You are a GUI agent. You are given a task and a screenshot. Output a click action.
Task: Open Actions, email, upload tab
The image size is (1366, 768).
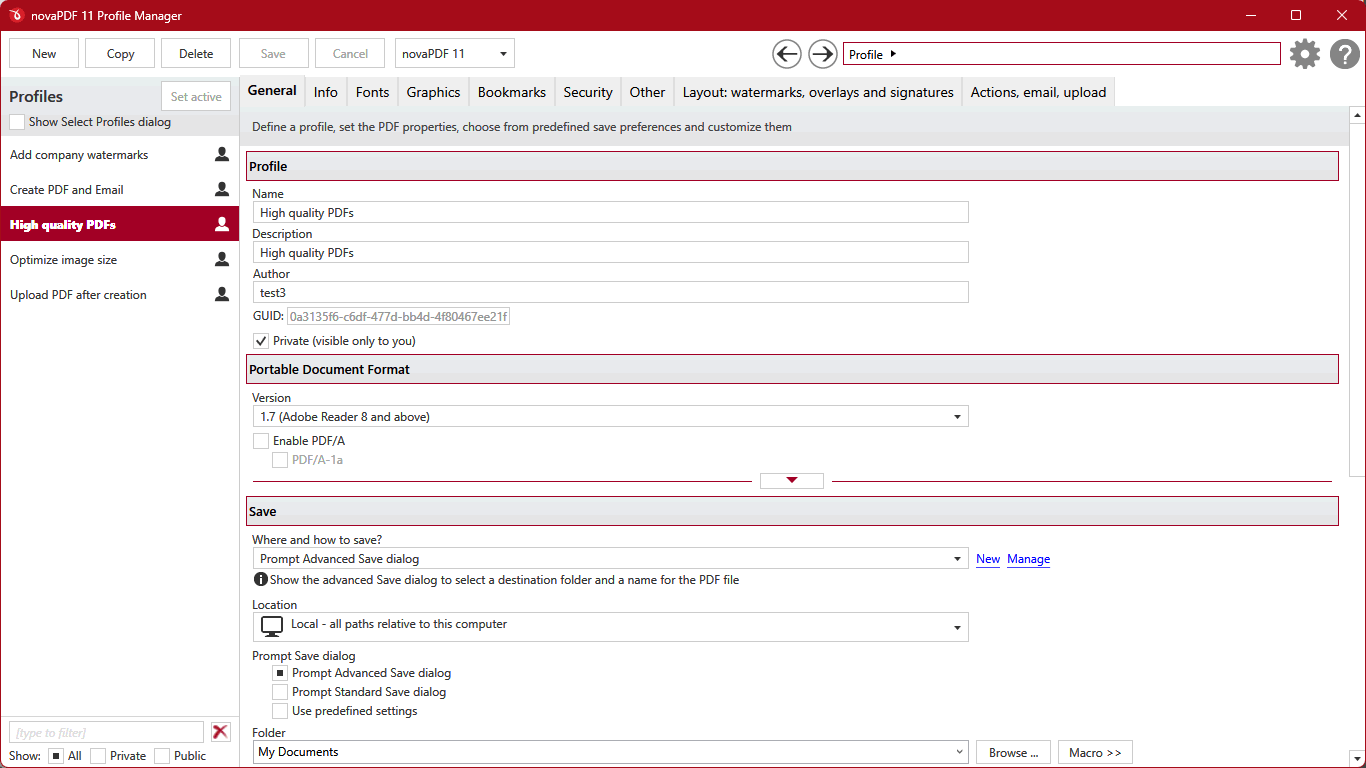coord(1038,92)
